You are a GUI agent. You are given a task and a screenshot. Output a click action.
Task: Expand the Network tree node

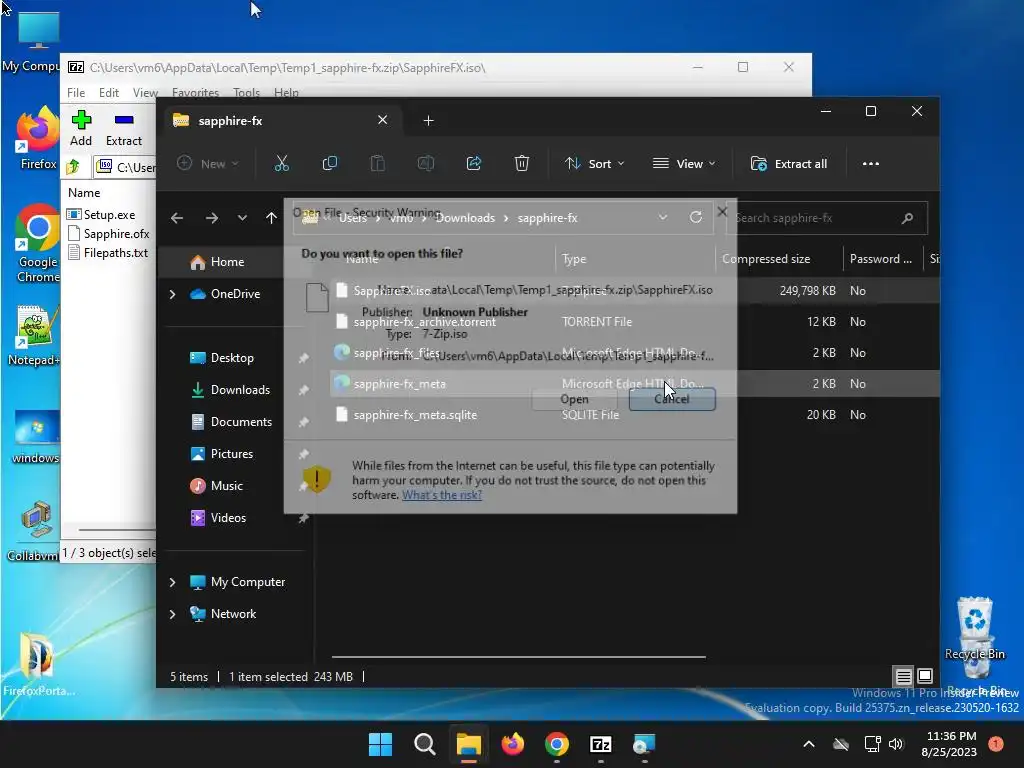point(172,614)
